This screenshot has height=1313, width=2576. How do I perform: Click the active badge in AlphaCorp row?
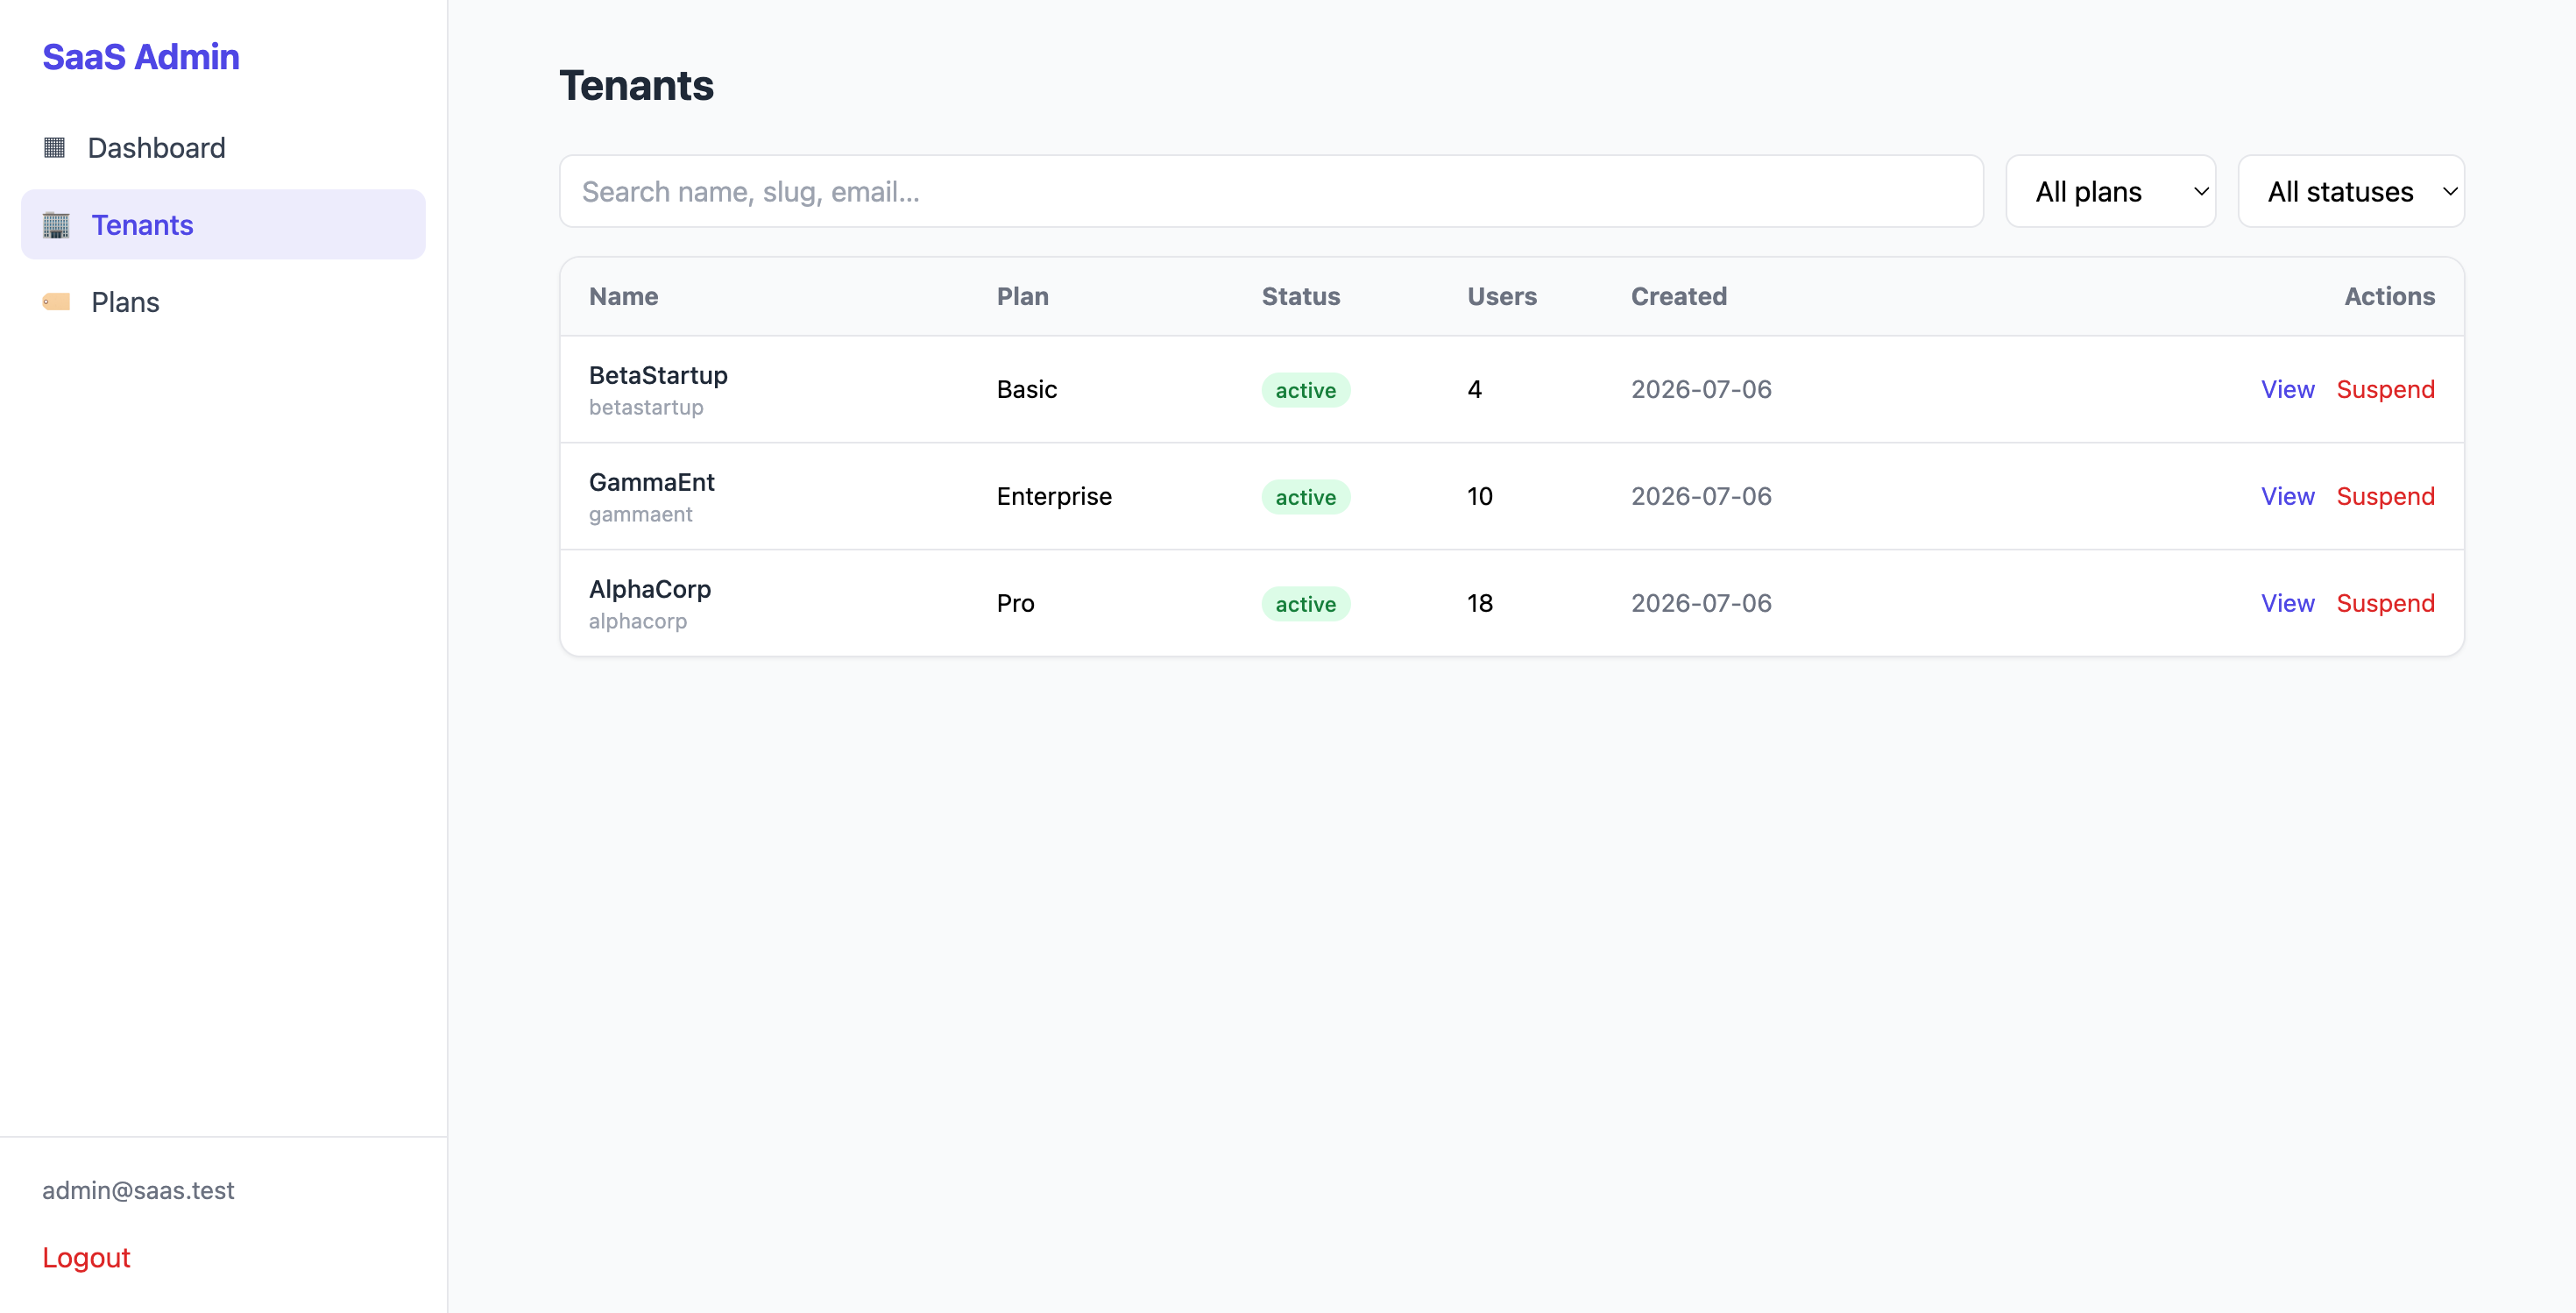1306,604
